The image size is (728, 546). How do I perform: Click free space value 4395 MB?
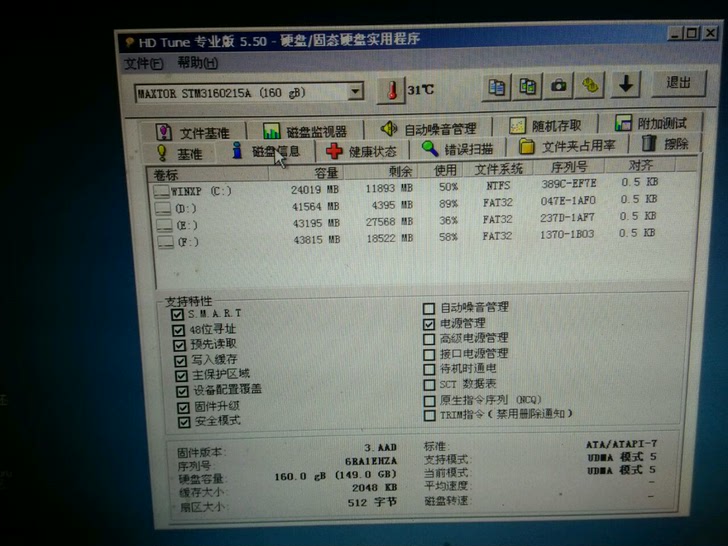pos(392,205)
